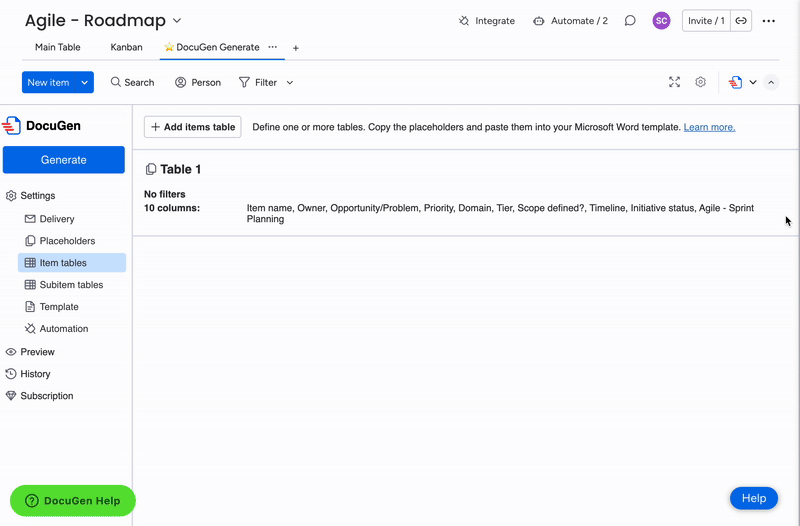
Task: Follow the Learn more link
Action: coord(709,128)
